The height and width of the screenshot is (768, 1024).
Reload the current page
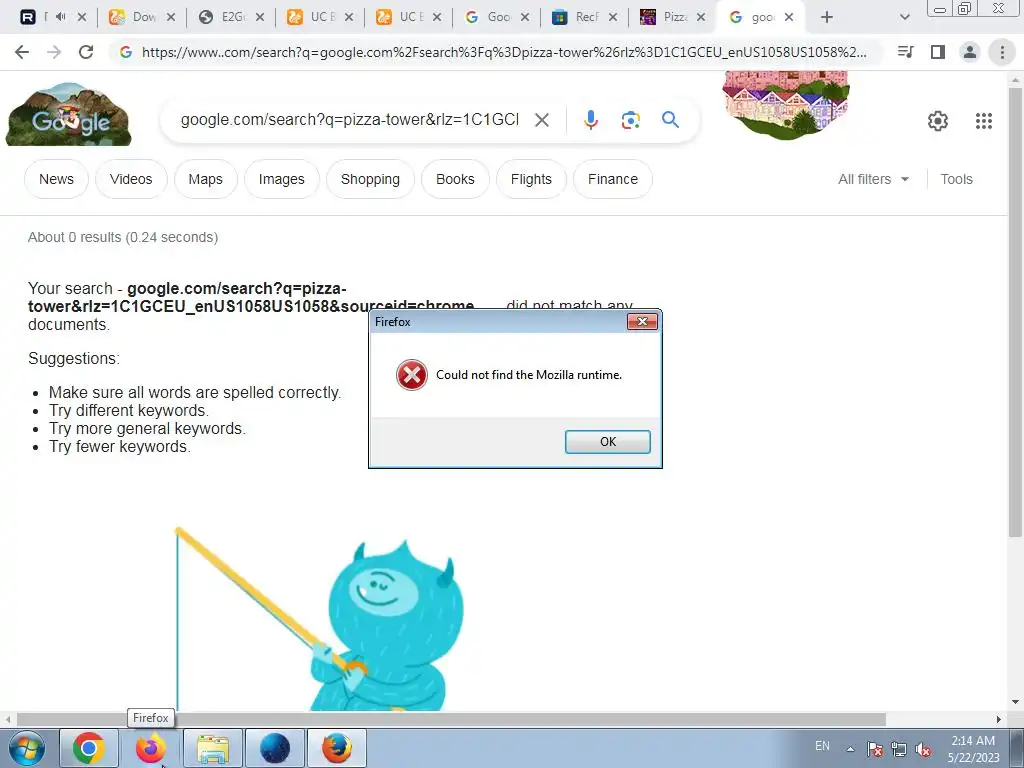(86, 52)
